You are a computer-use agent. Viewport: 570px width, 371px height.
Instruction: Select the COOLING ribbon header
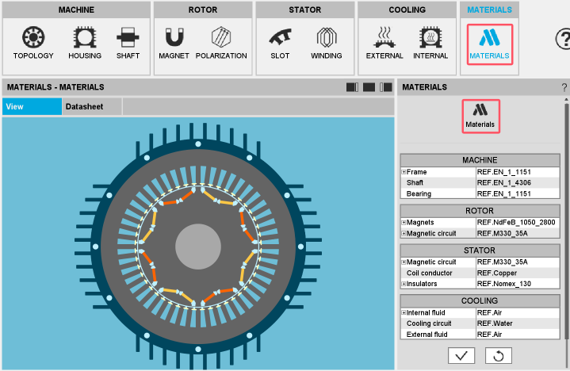point(407,10)
